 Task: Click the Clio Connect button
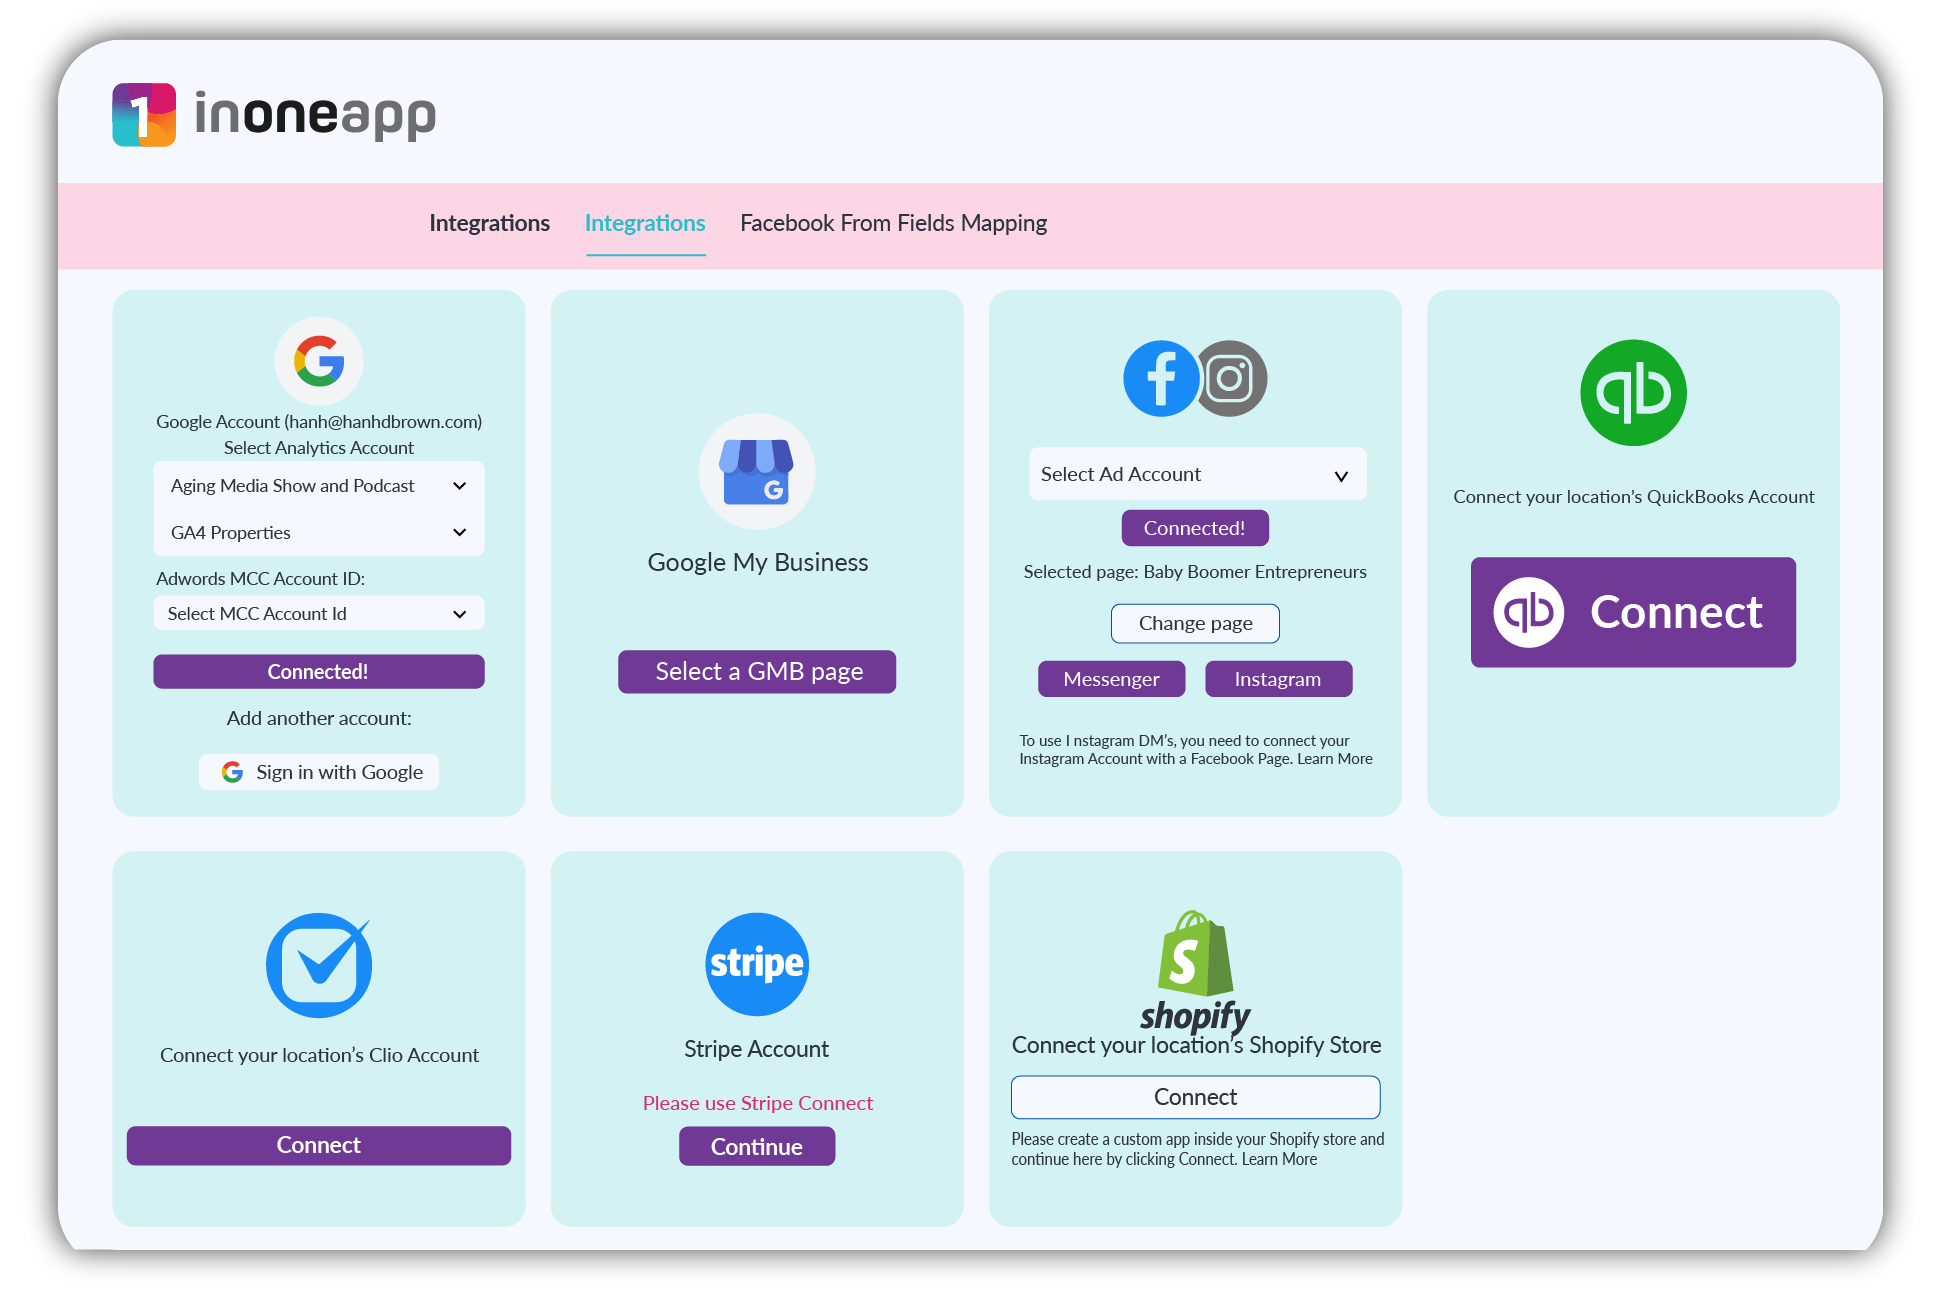(319, 1146)
